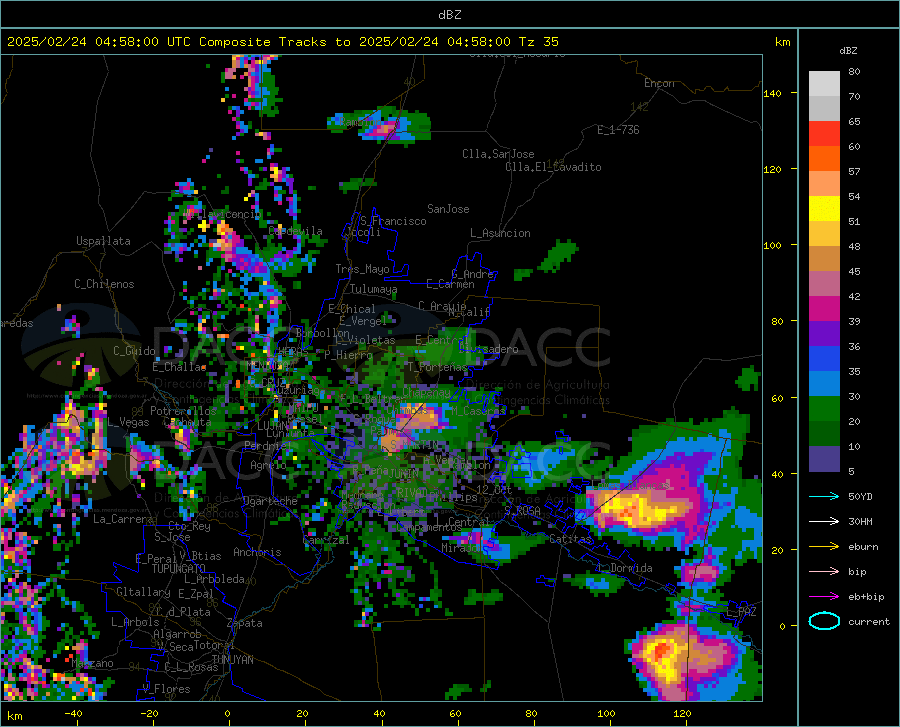Image resolution: width=900 pixels, height=727 pixels.
Task: Click the La_Carrera map label
Action: [123, 519]
